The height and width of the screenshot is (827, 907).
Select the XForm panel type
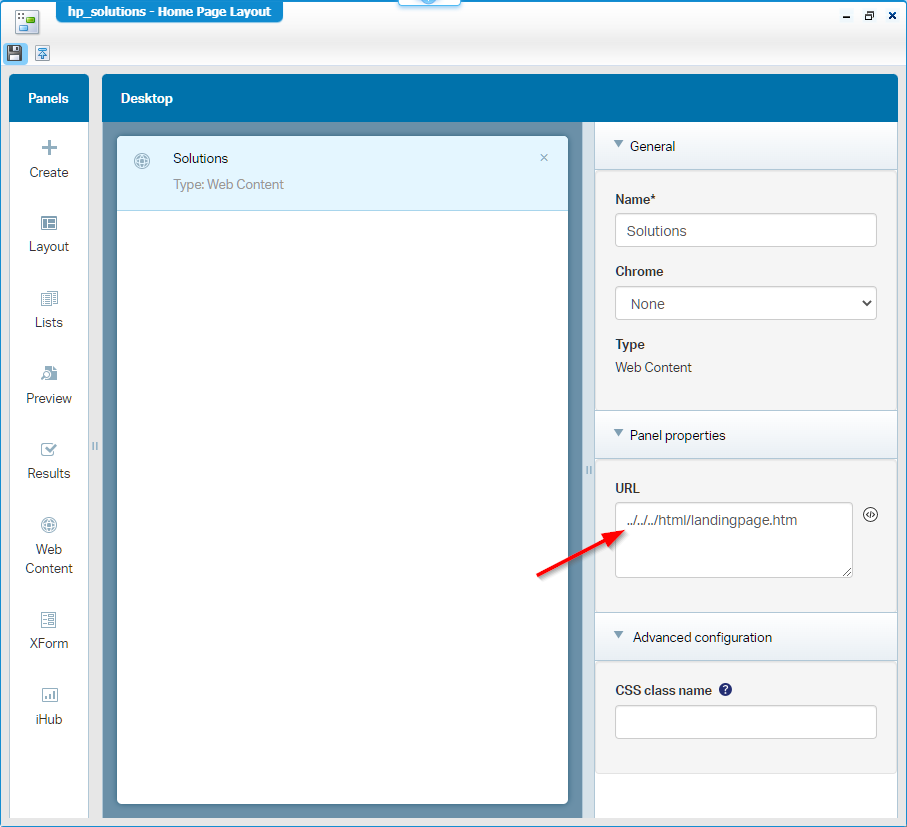coord(49,631)
